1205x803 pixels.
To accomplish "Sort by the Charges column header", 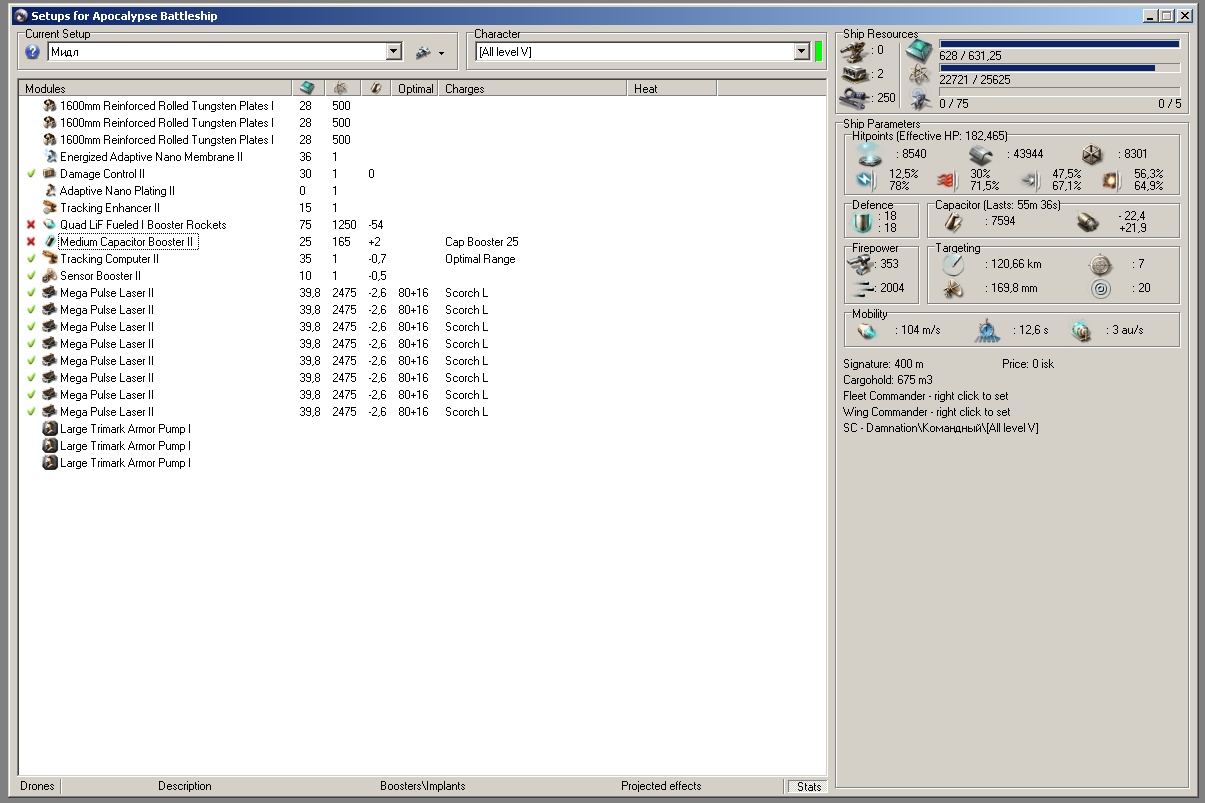I will (533, 88).
